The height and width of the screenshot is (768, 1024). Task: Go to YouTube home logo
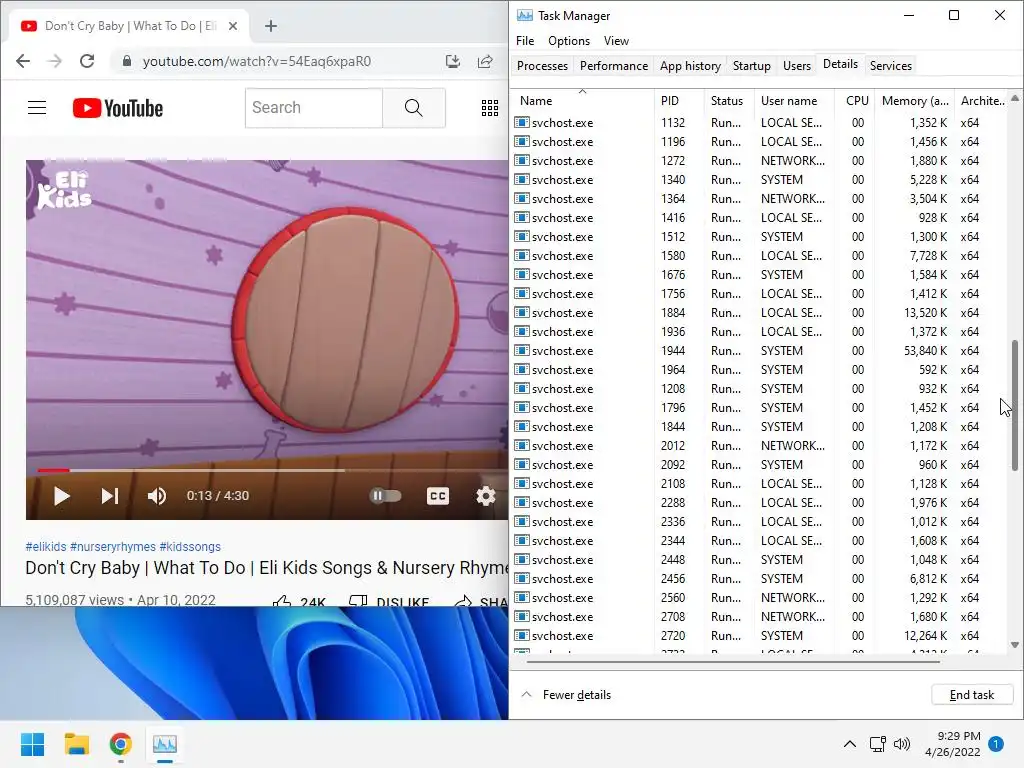(x=118, y=108)
